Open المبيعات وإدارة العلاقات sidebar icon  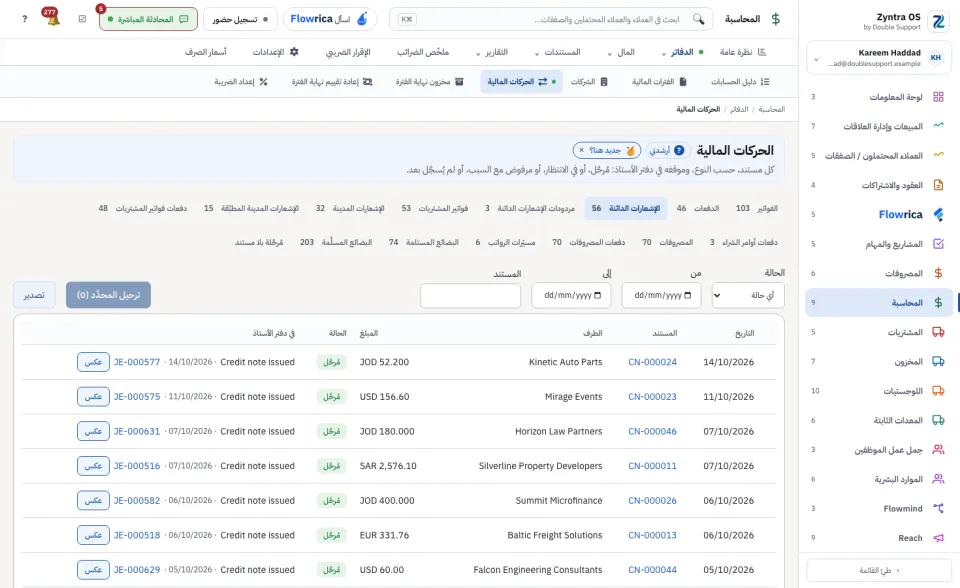click(x=938, y=126)
